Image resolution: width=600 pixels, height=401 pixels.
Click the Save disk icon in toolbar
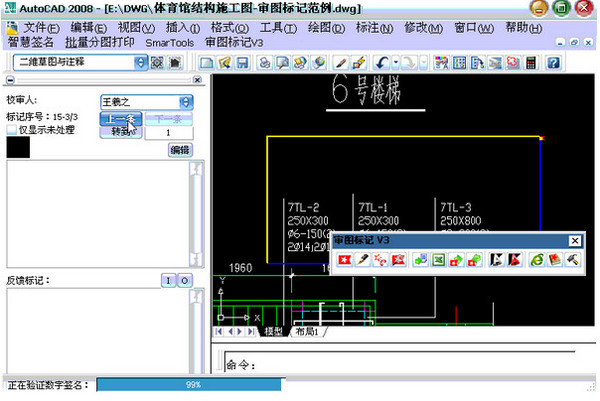241,63
